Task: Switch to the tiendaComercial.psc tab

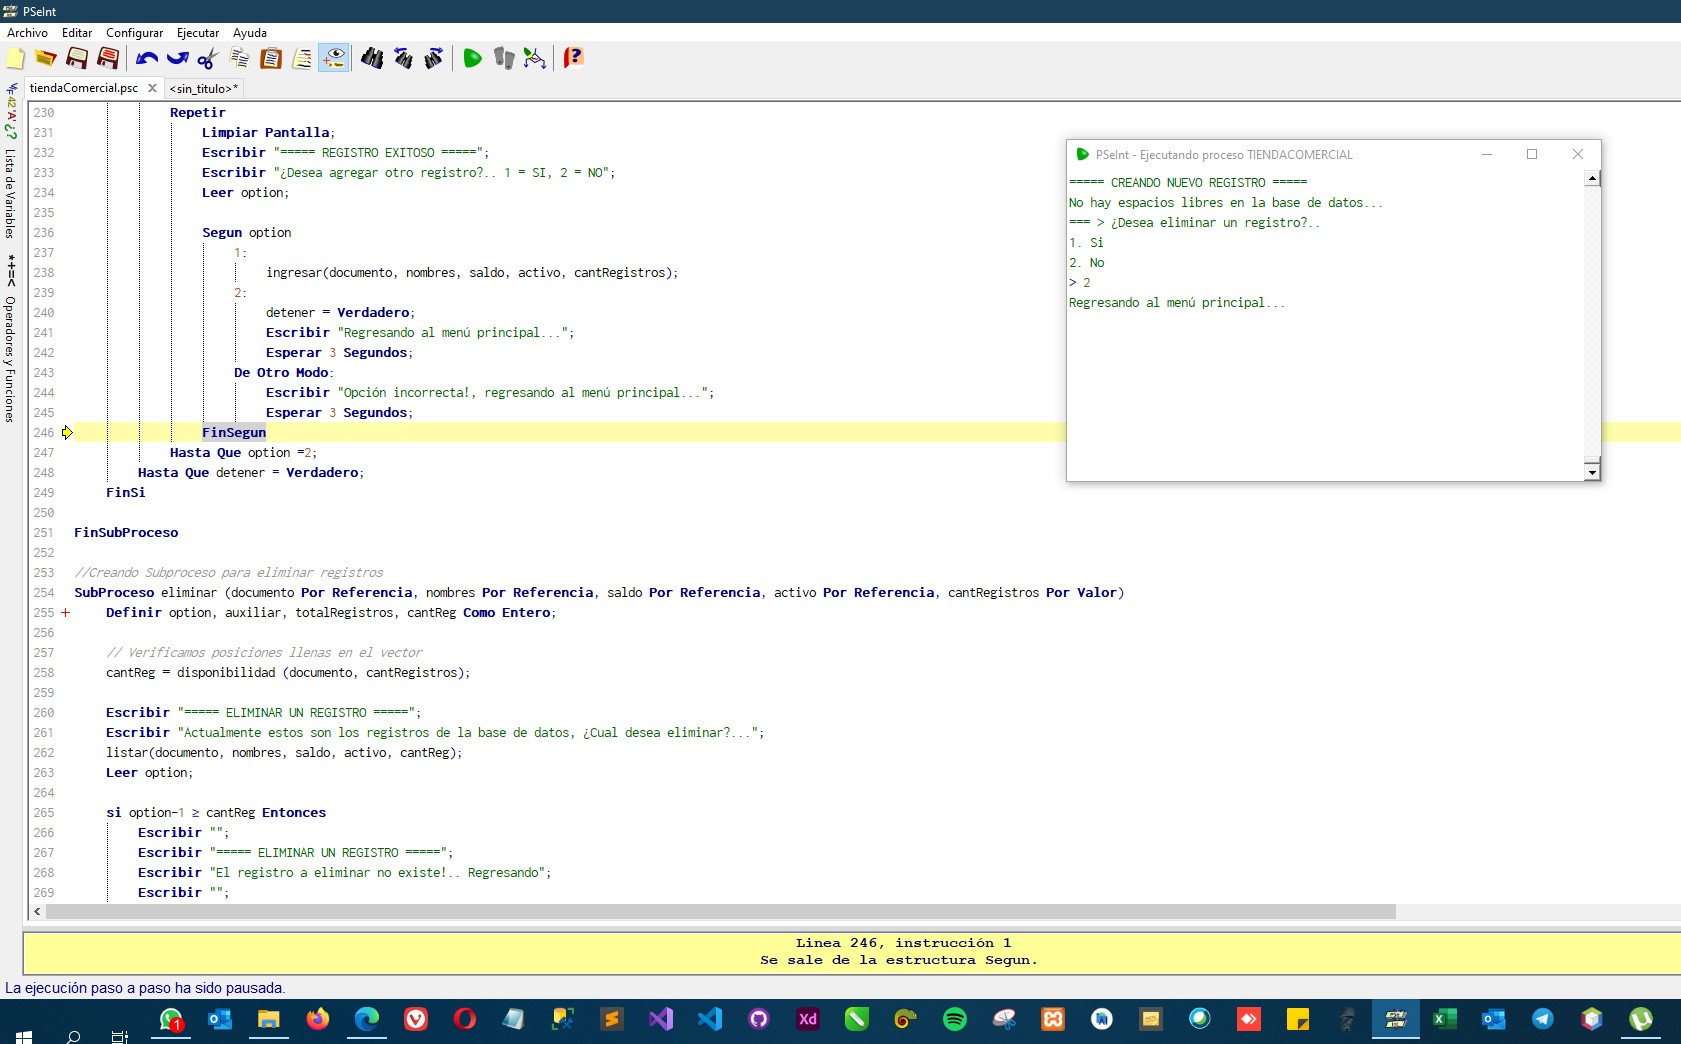Action: (84, 88)
